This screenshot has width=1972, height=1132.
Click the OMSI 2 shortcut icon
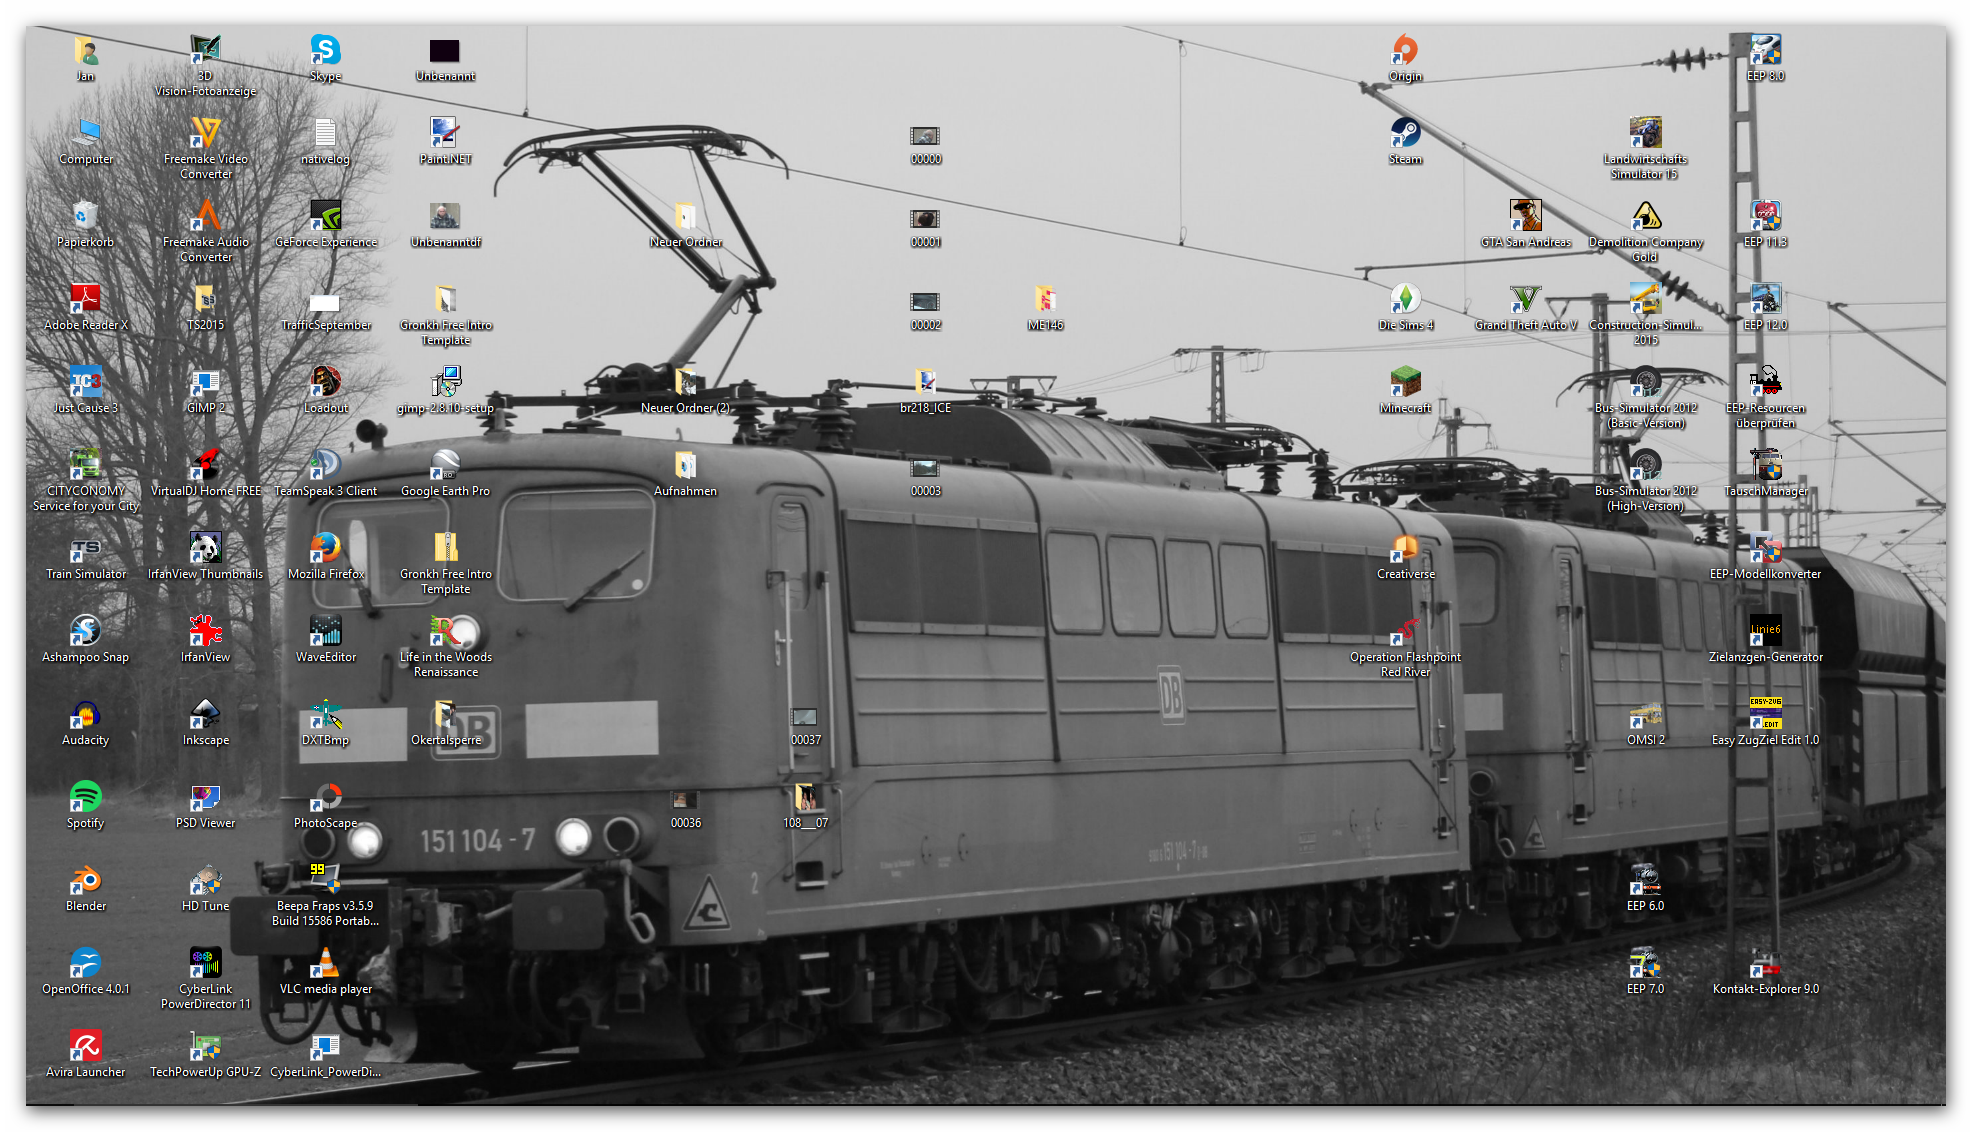1645,714
